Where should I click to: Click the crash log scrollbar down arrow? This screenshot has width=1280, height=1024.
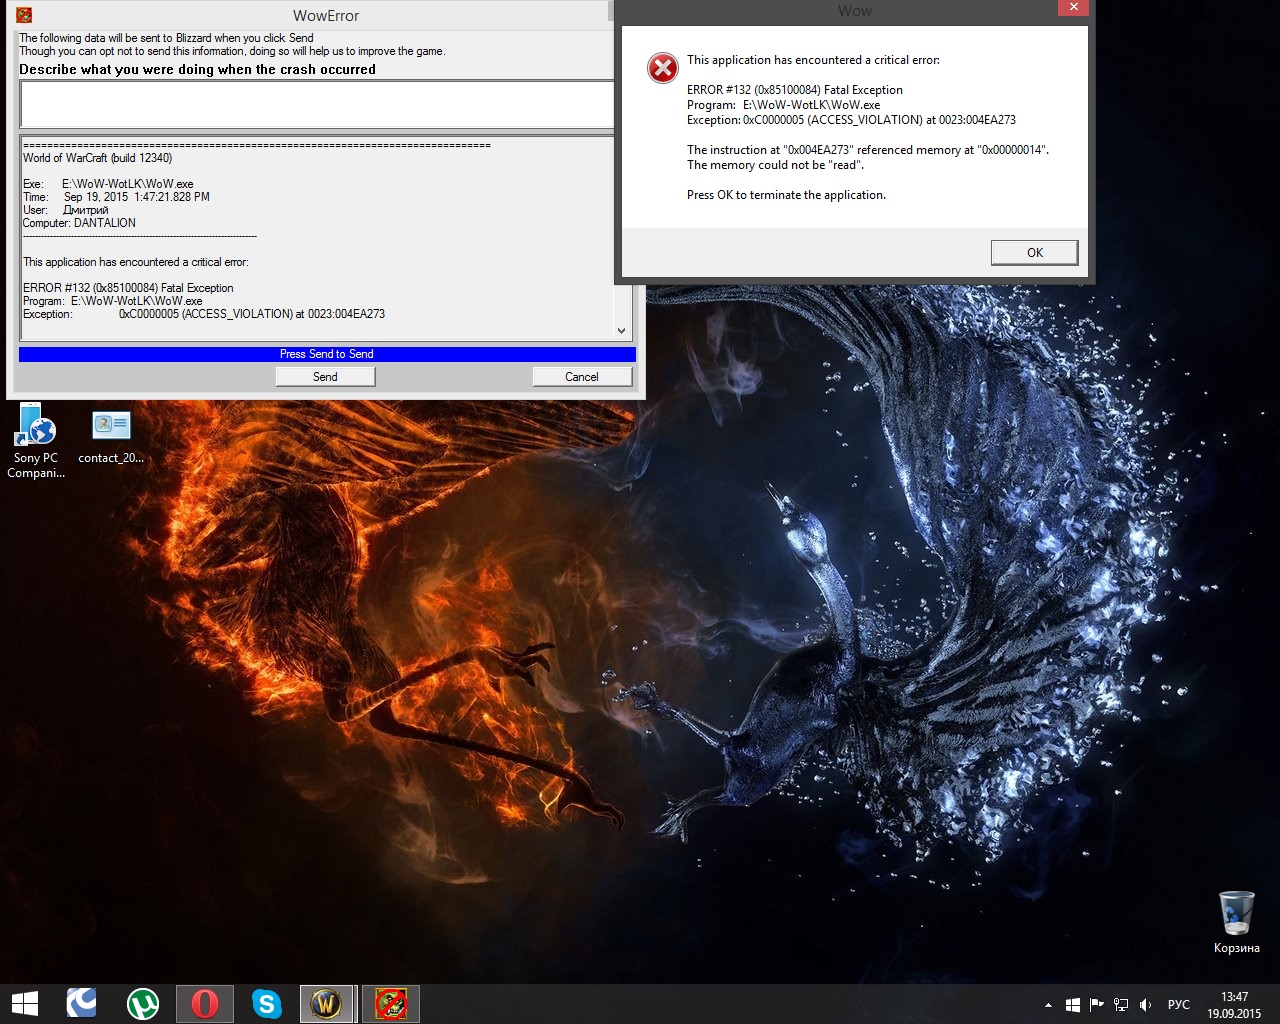tap(622, 331)
